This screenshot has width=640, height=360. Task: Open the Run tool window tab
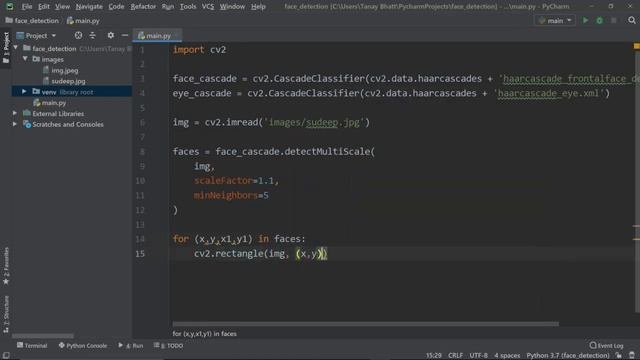131,345
